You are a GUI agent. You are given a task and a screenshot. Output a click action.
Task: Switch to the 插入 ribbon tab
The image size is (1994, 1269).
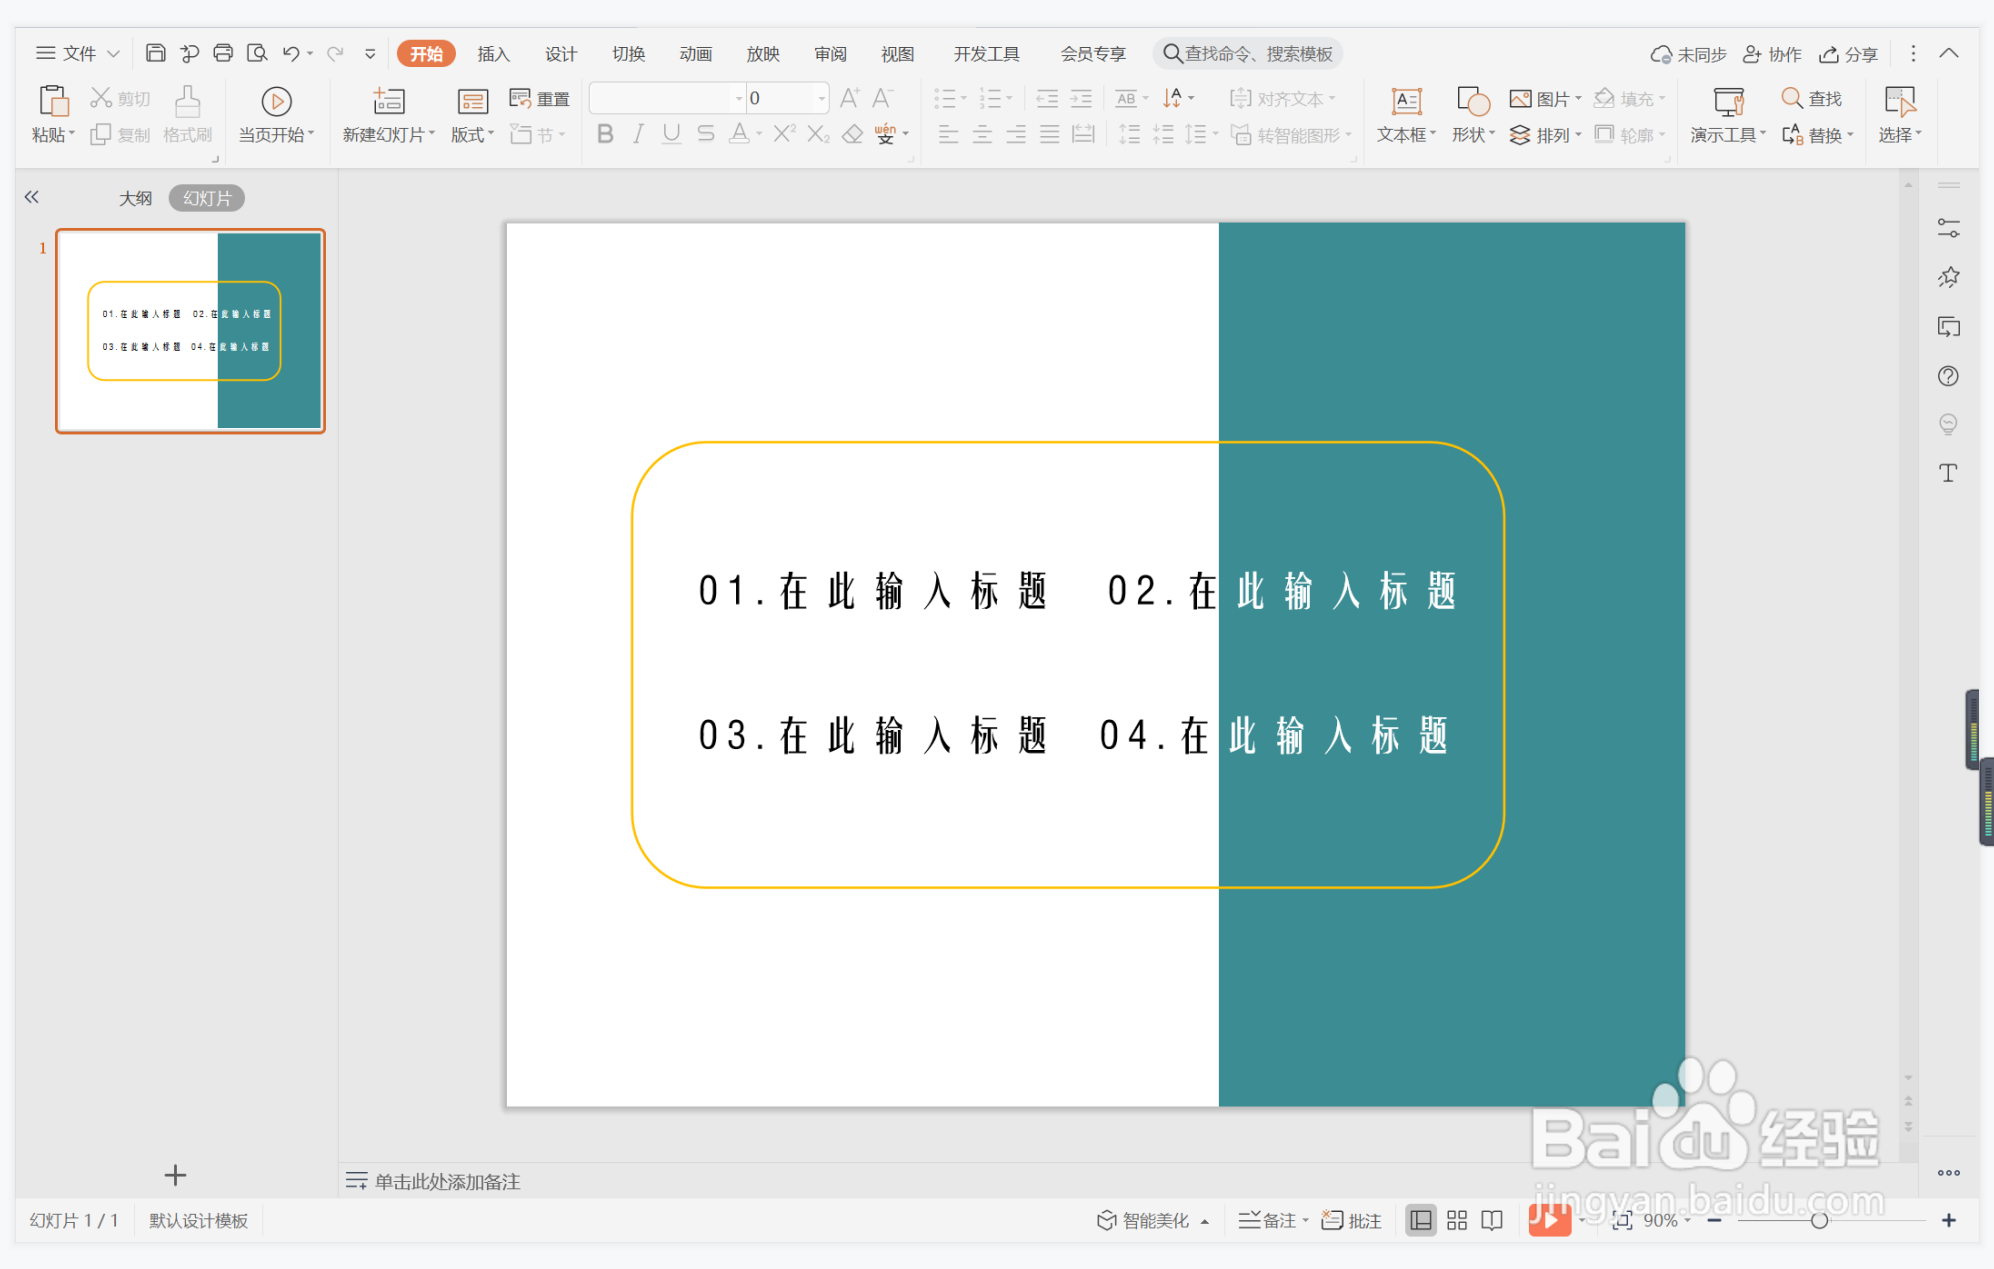[492, 53]
